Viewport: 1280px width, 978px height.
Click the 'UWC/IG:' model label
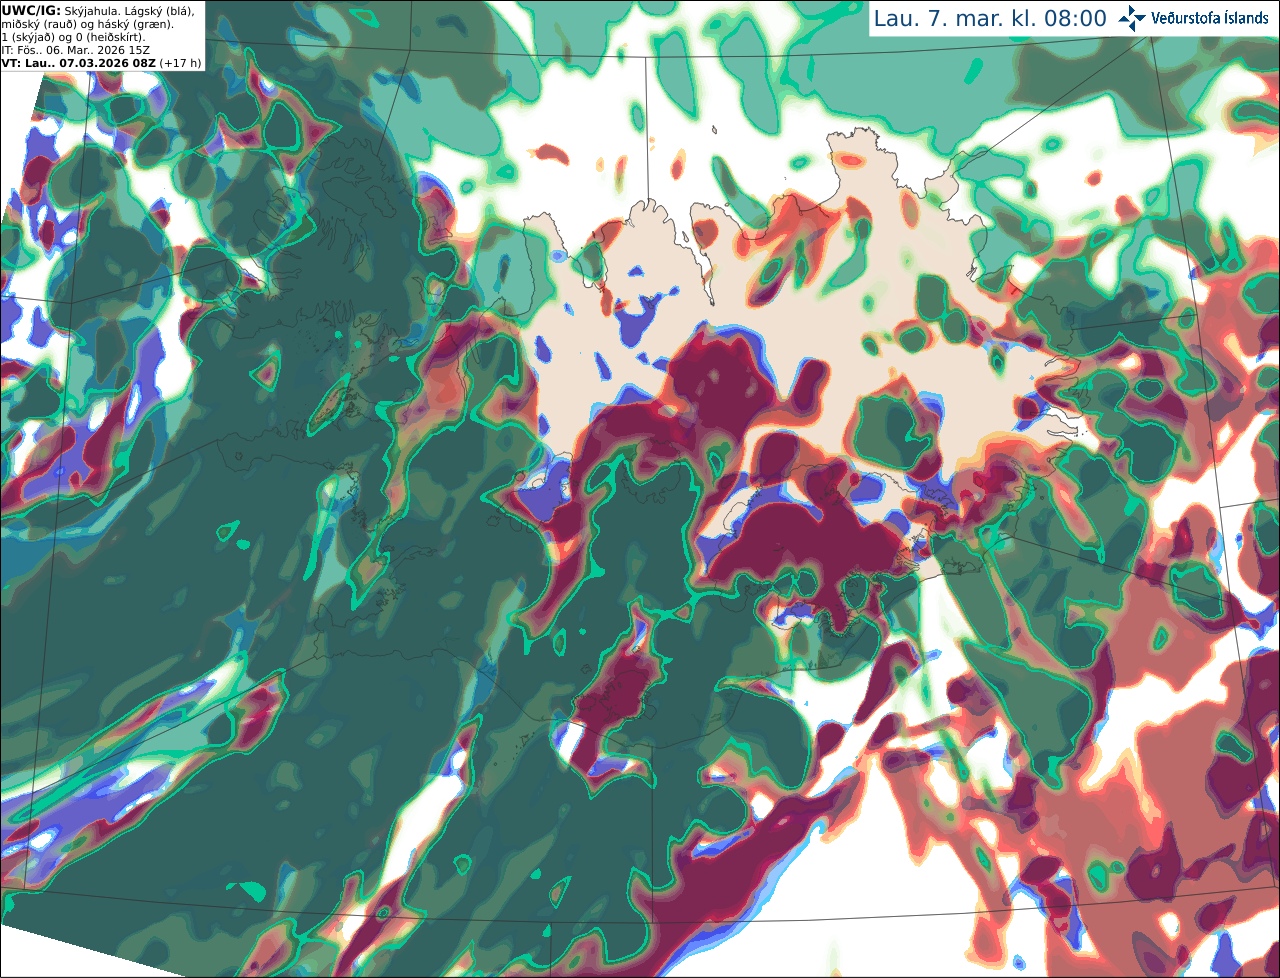(30, 11)
